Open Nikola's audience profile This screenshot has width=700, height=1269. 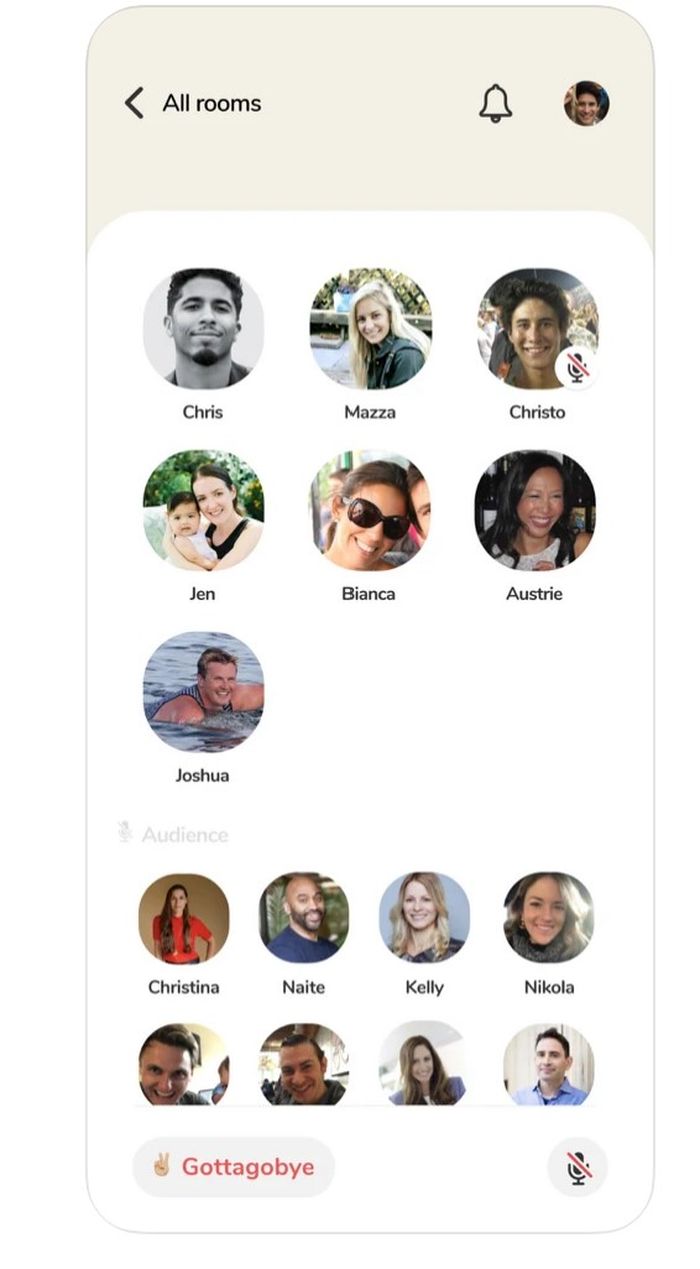549,918
